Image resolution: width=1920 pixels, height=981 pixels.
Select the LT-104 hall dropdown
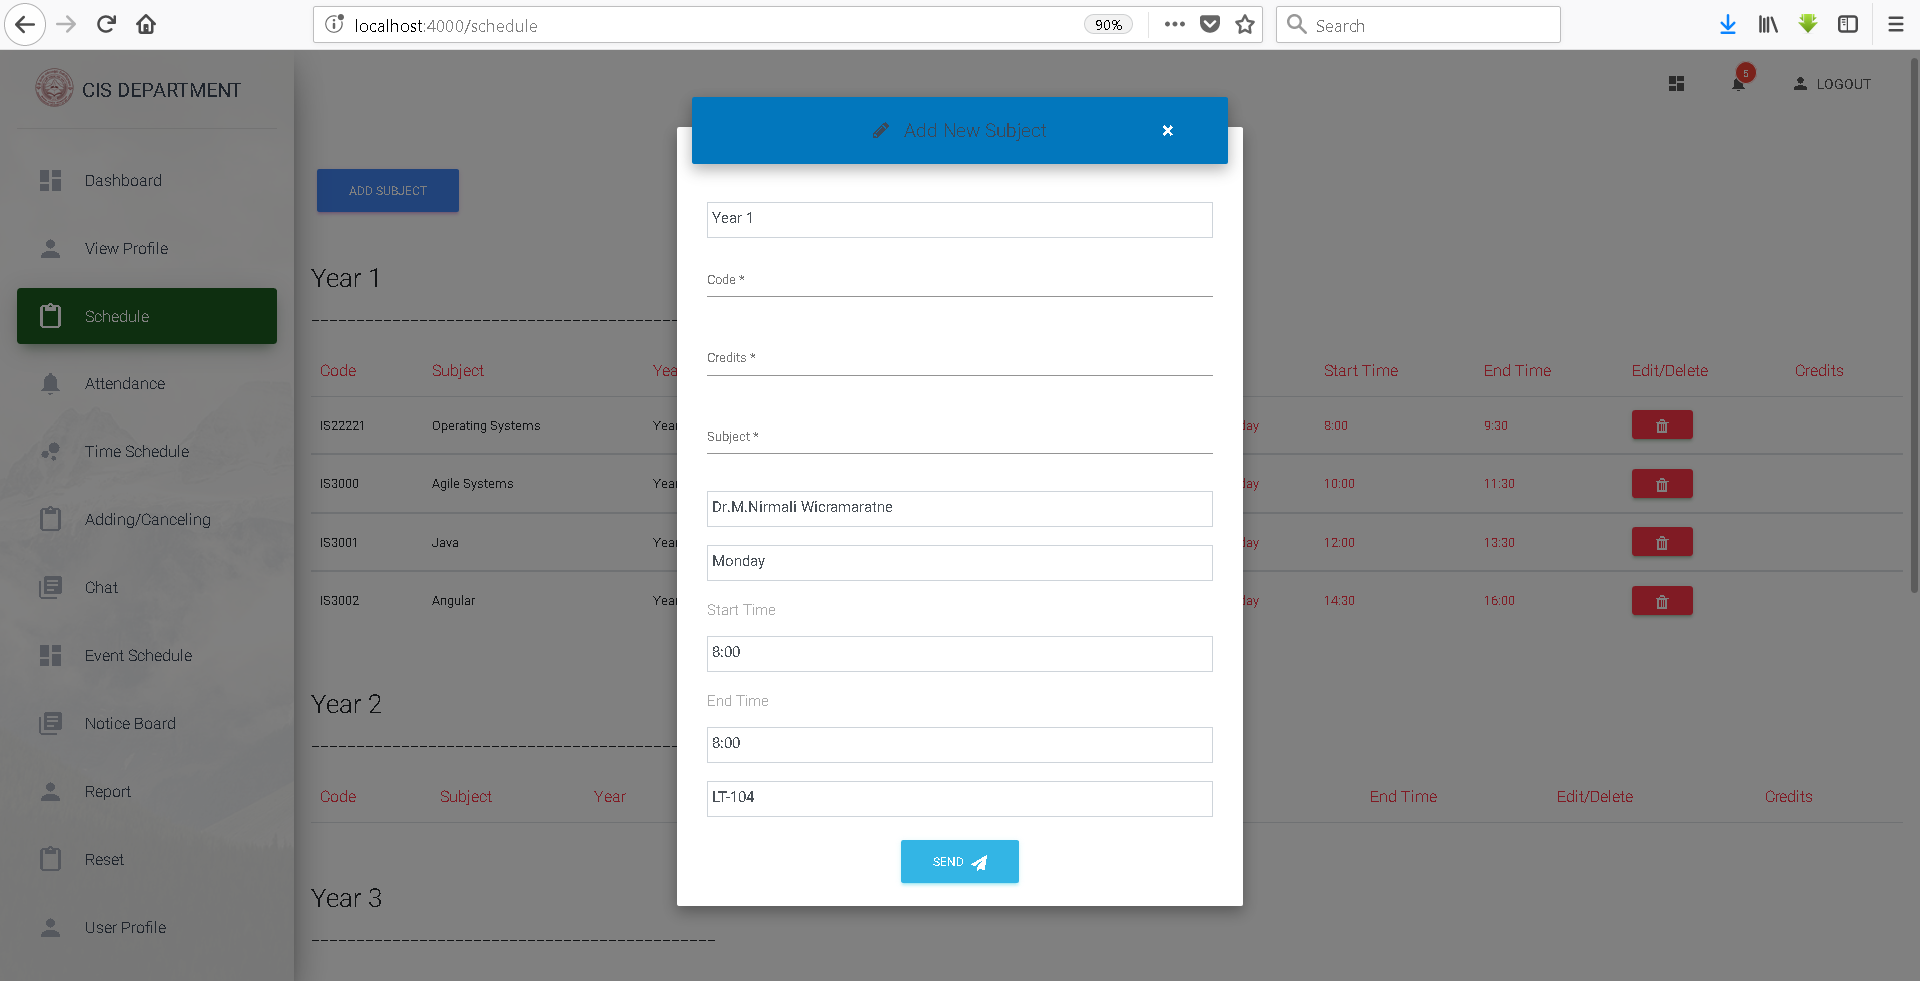click(x=959, y=799)
